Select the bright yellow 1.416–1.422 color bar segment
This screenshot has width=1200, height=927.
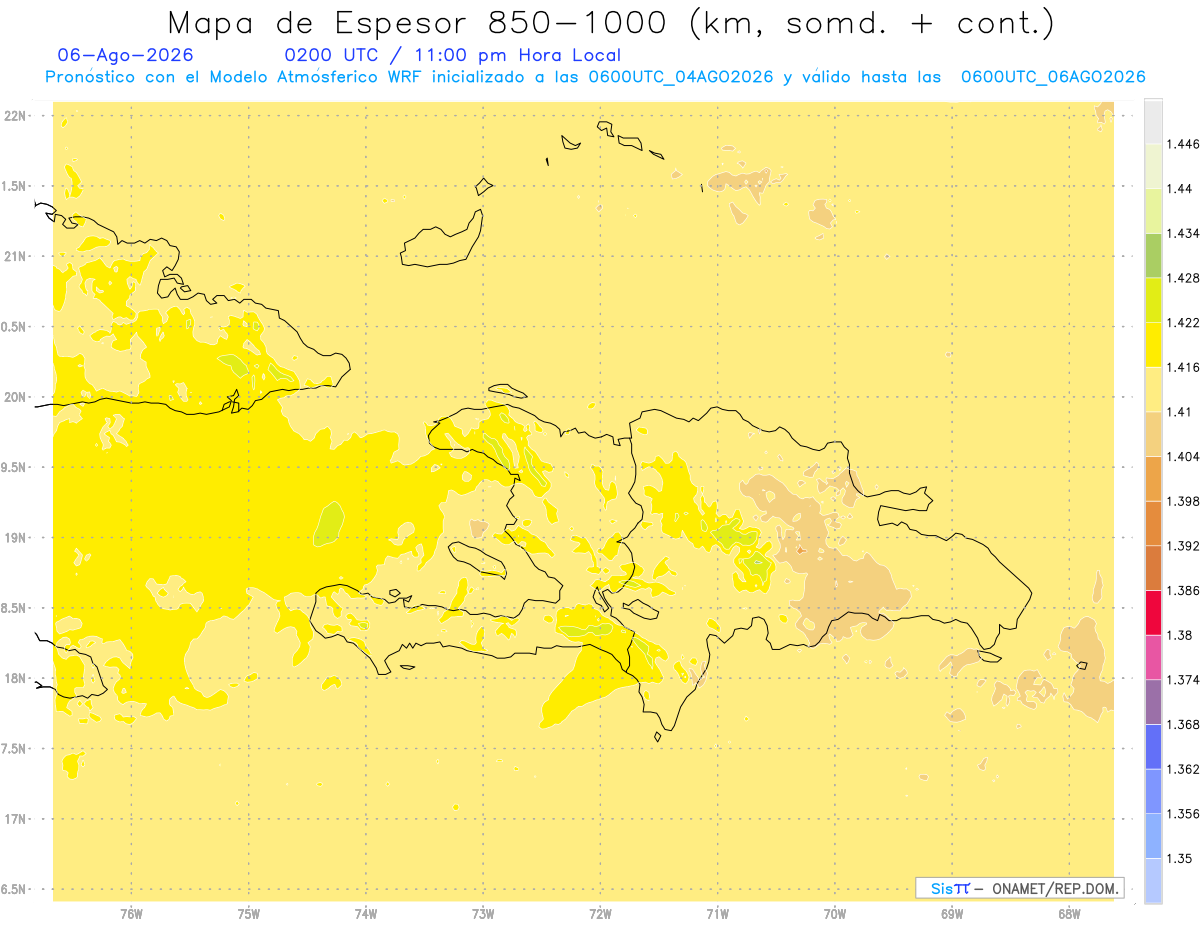coord(1153,344)
